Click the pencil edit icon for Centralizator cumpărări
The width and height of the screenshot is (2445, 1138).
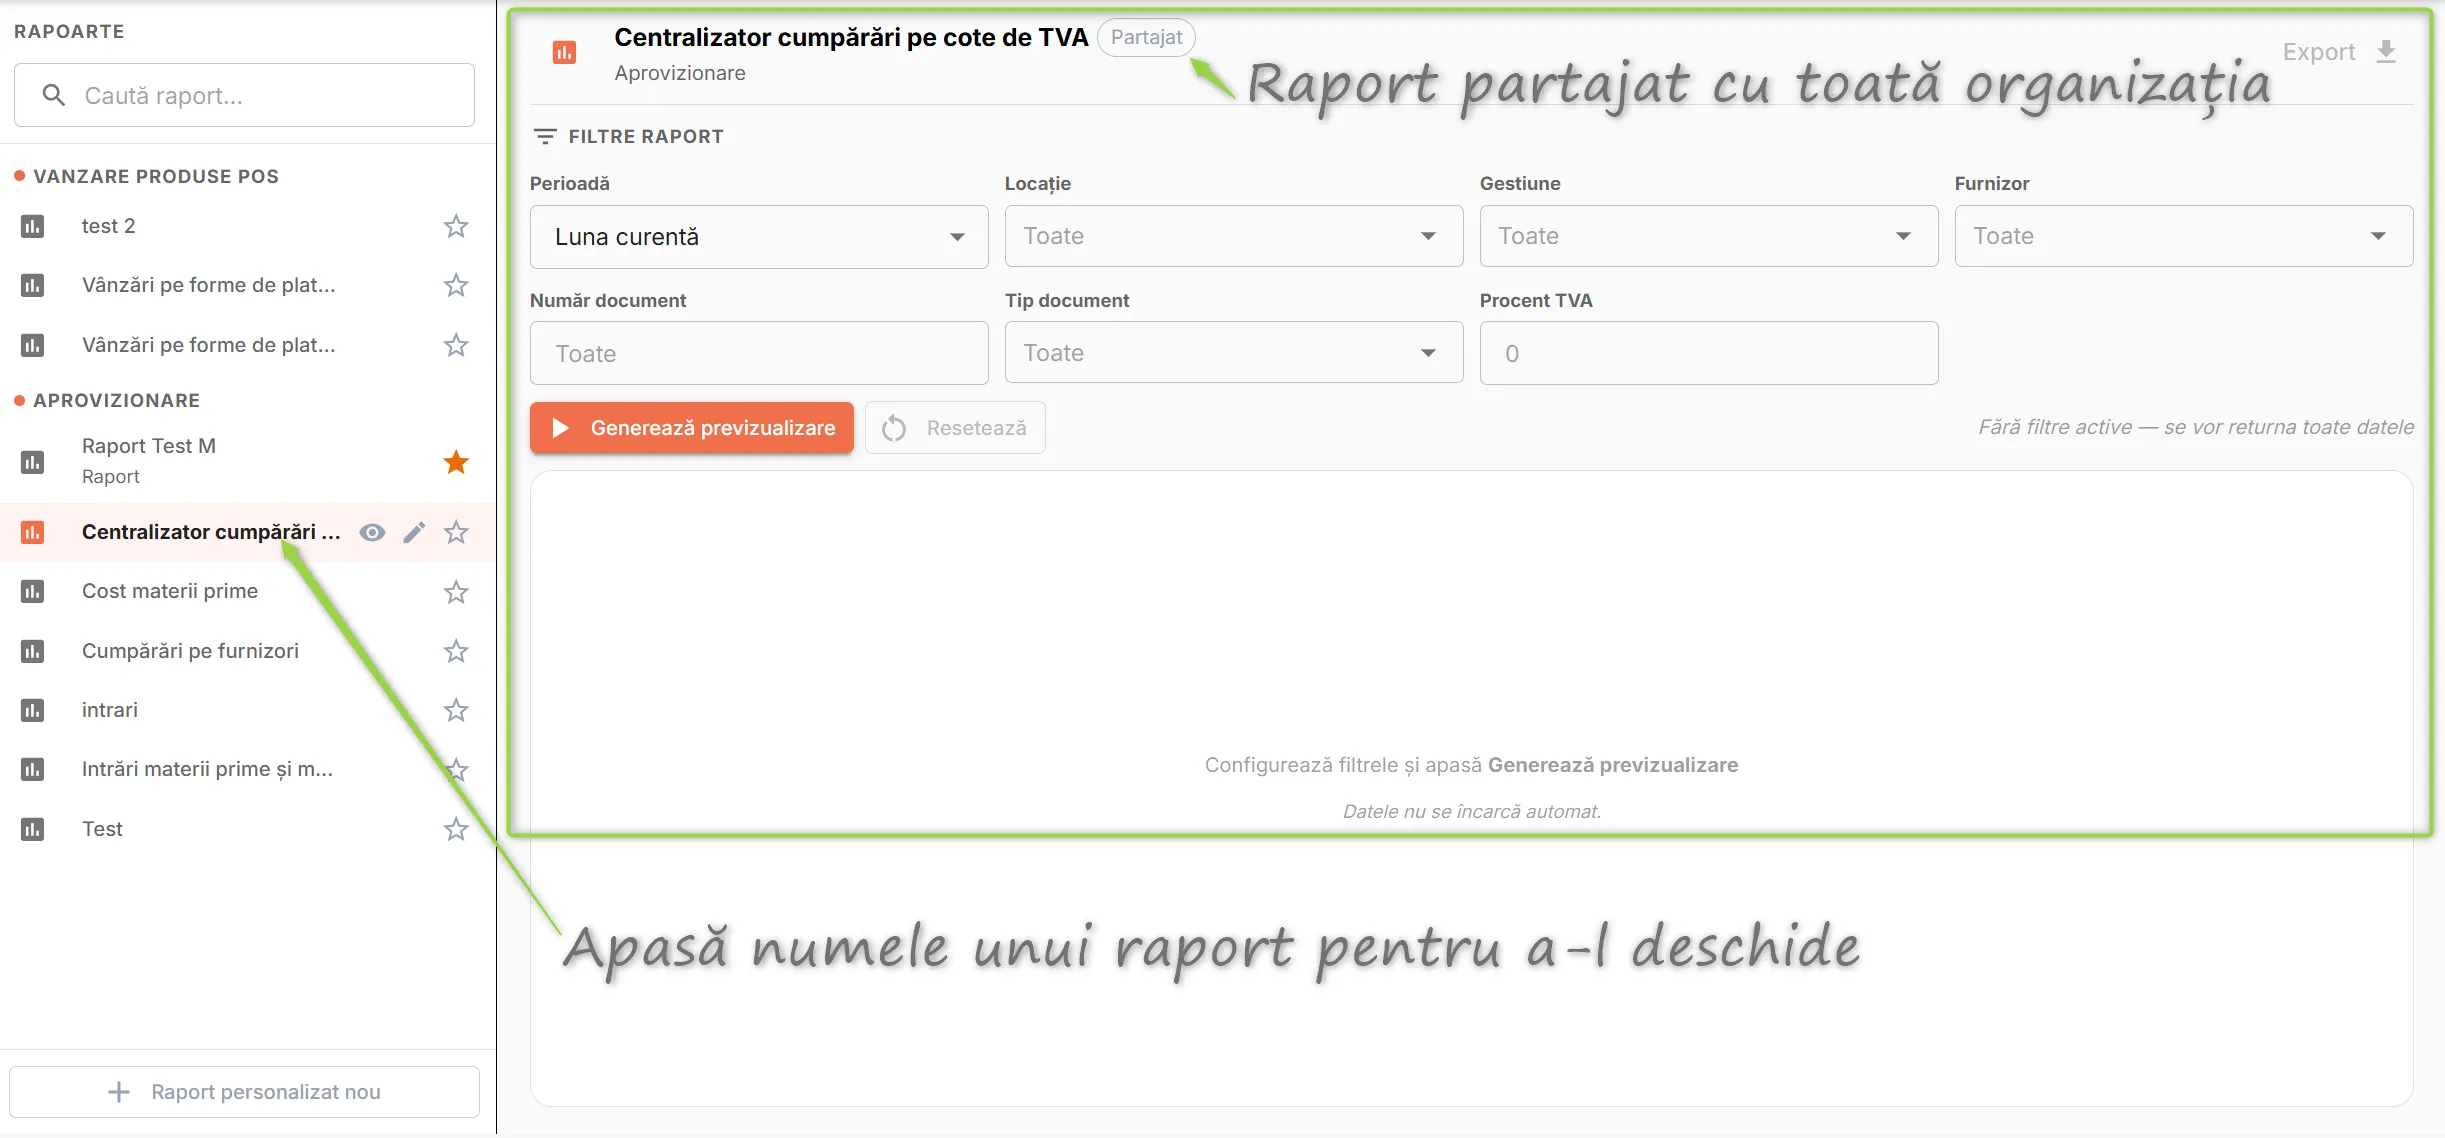click(x=414, y=532)
